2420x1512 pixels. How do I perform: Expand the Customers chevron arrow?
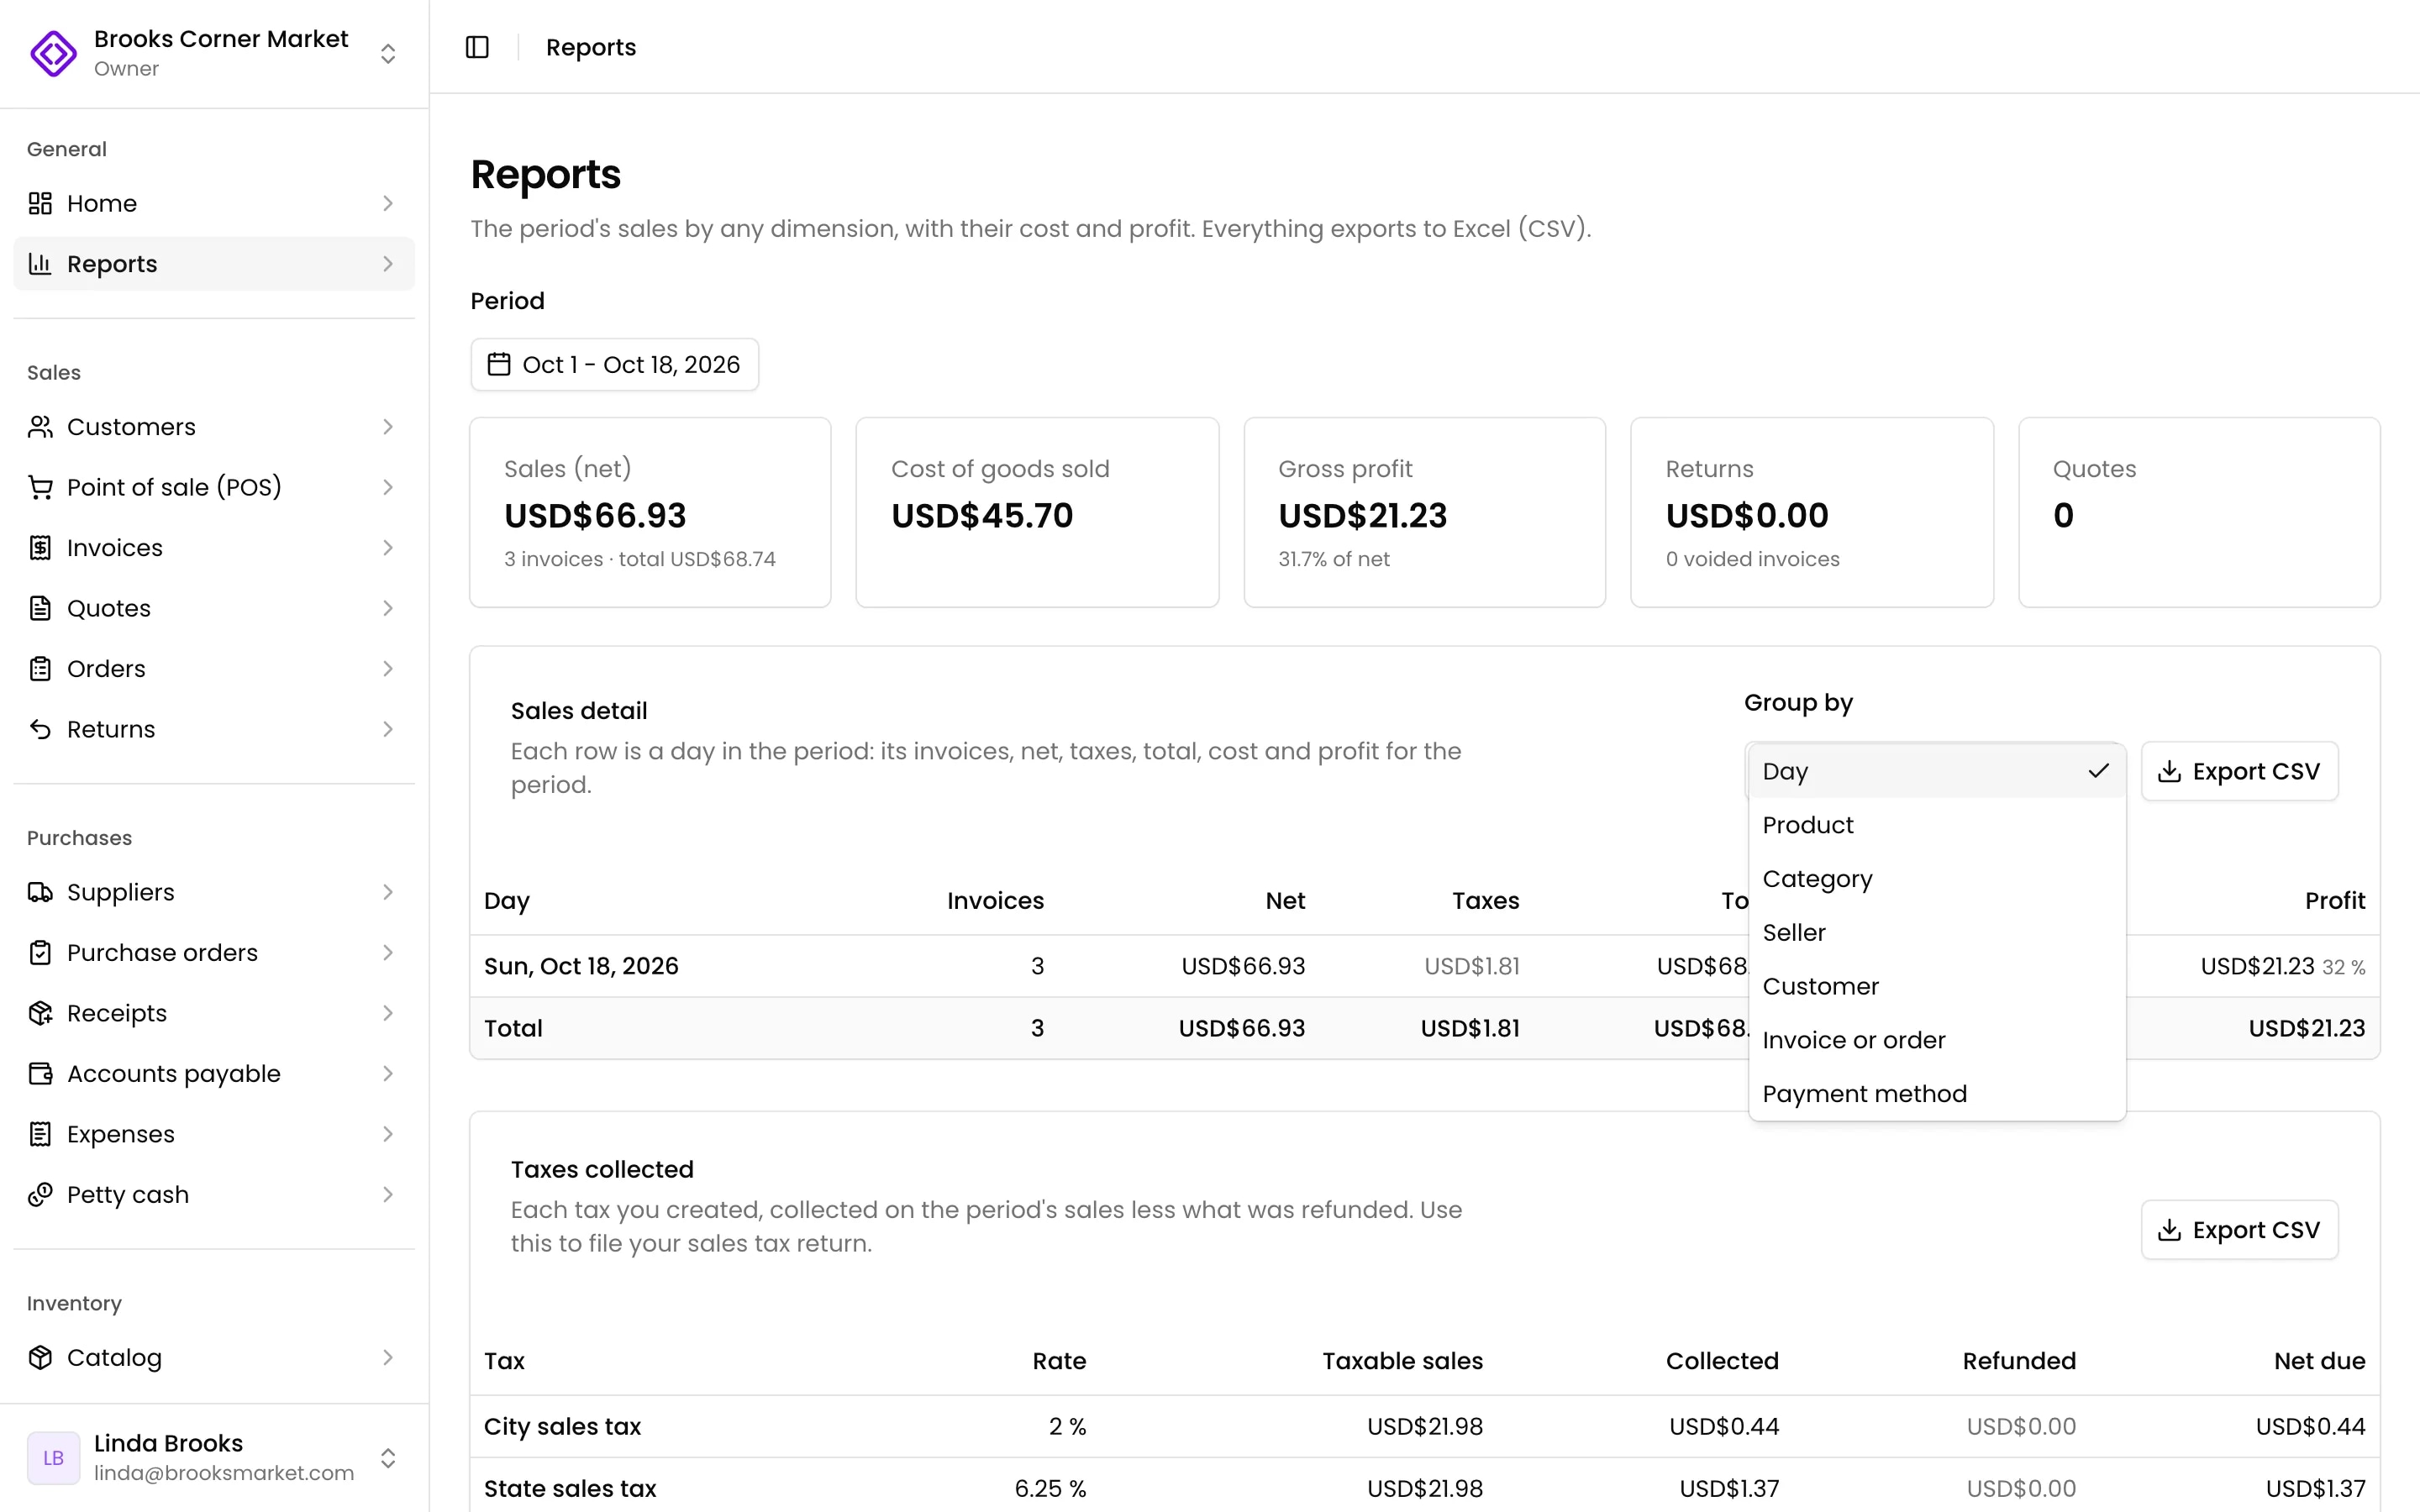388,427
